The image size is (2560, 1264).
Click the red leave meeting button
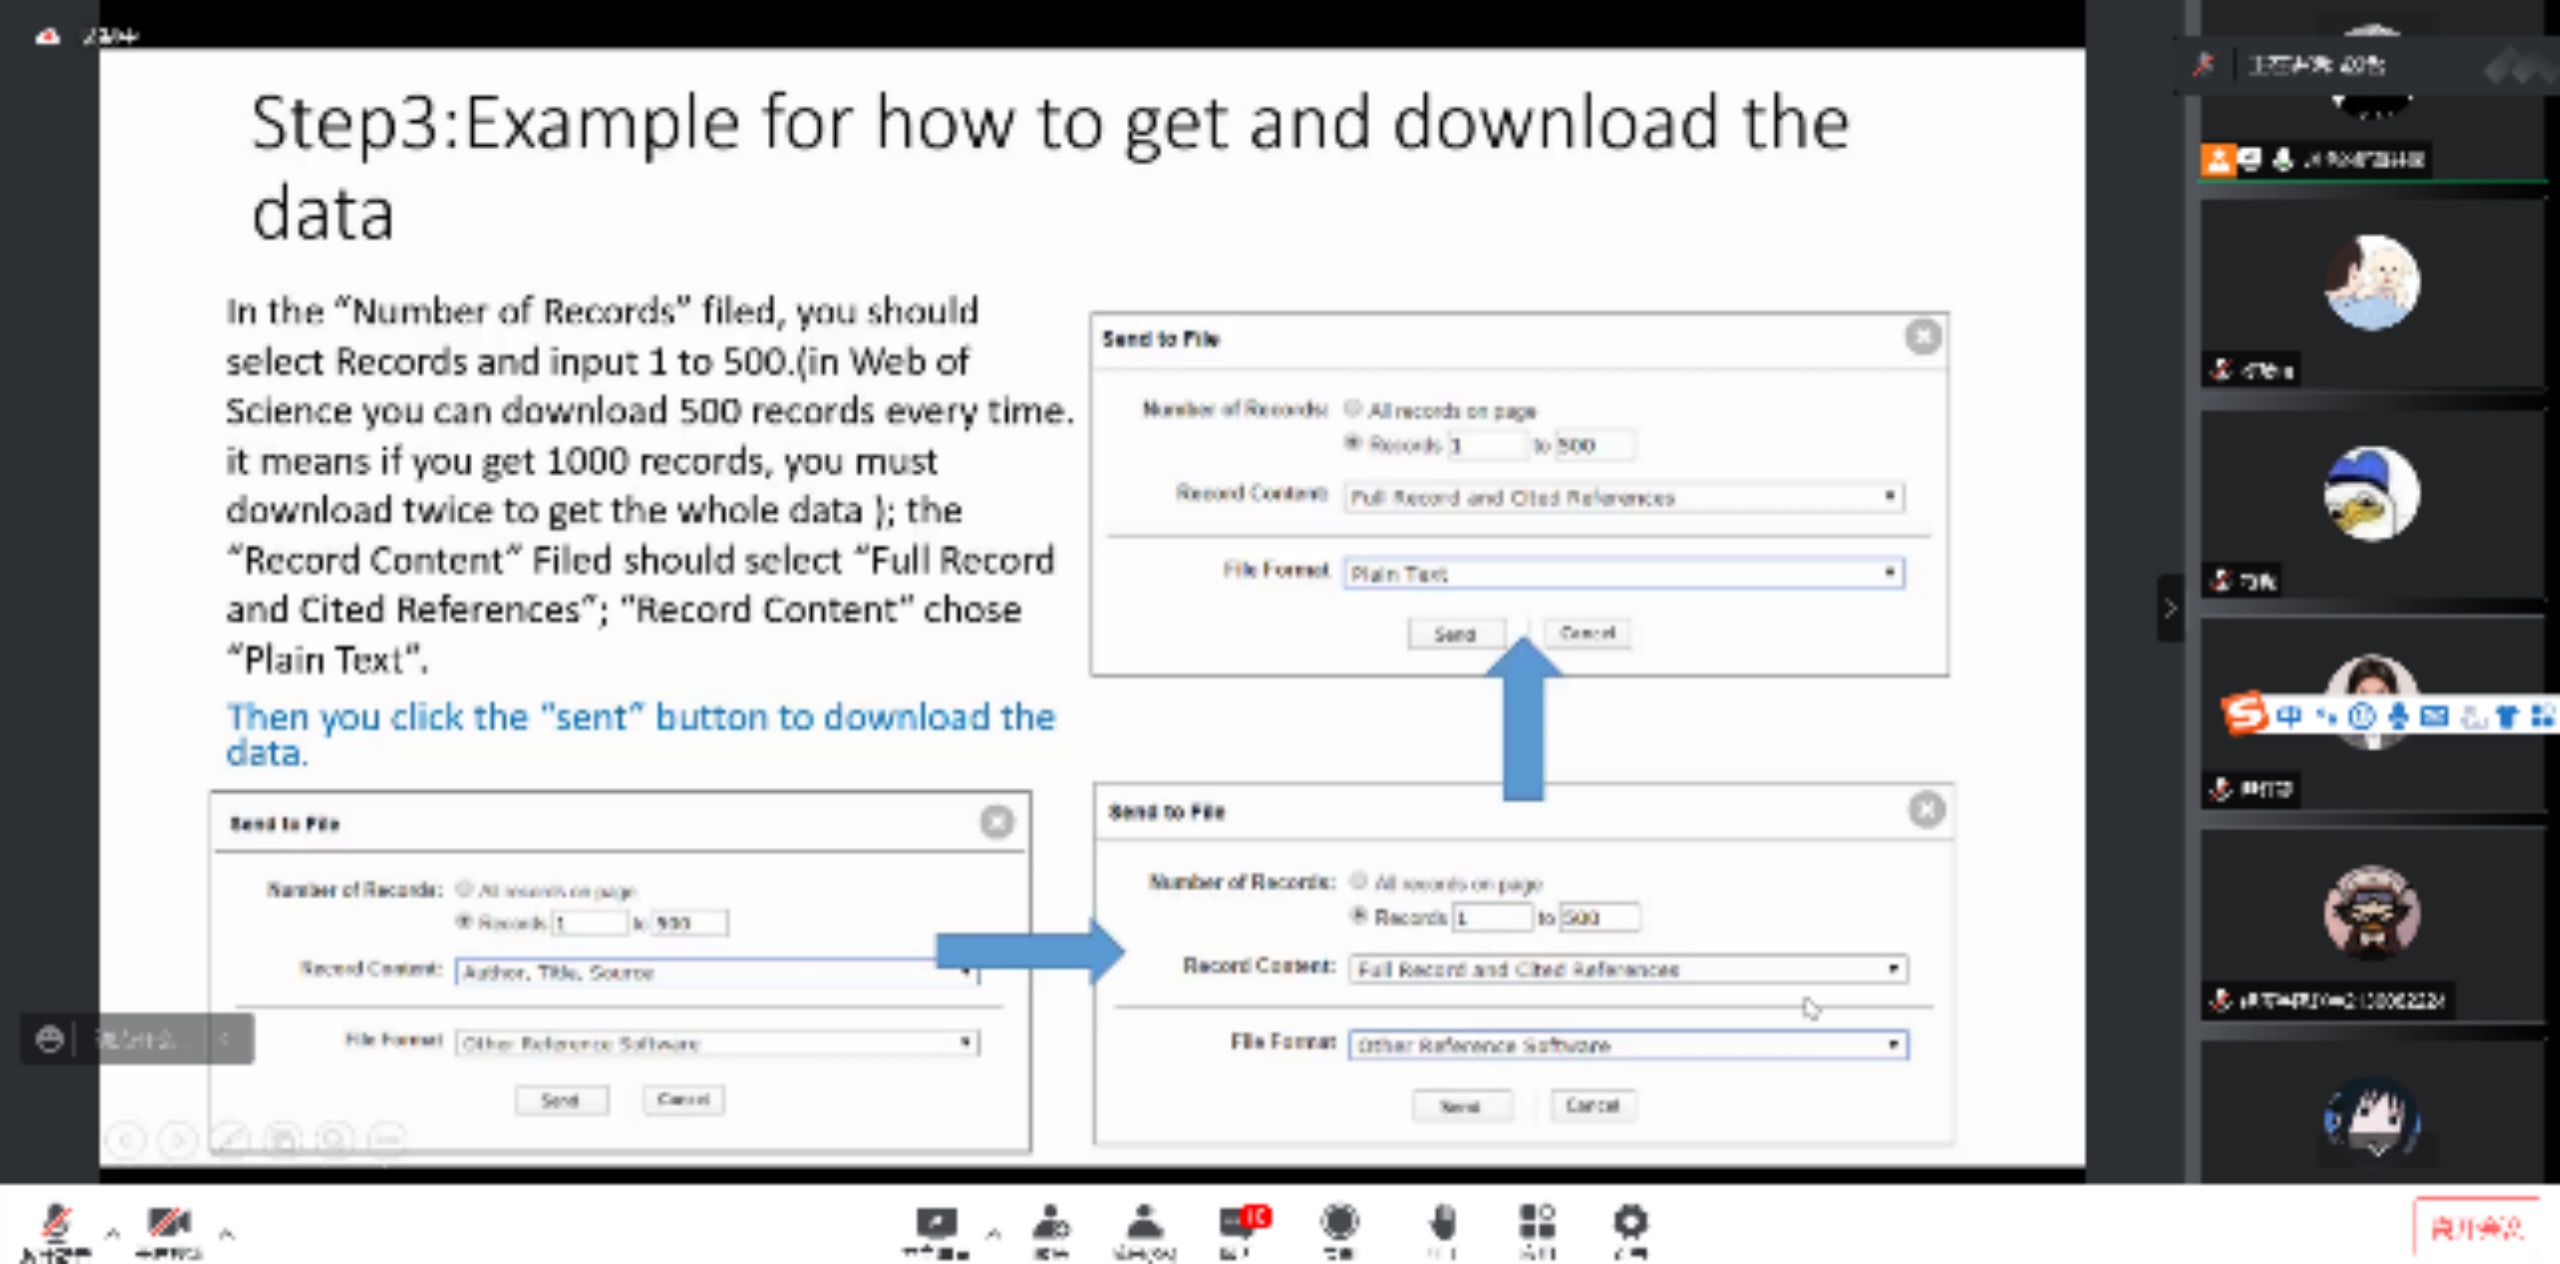point(2476,1228)
